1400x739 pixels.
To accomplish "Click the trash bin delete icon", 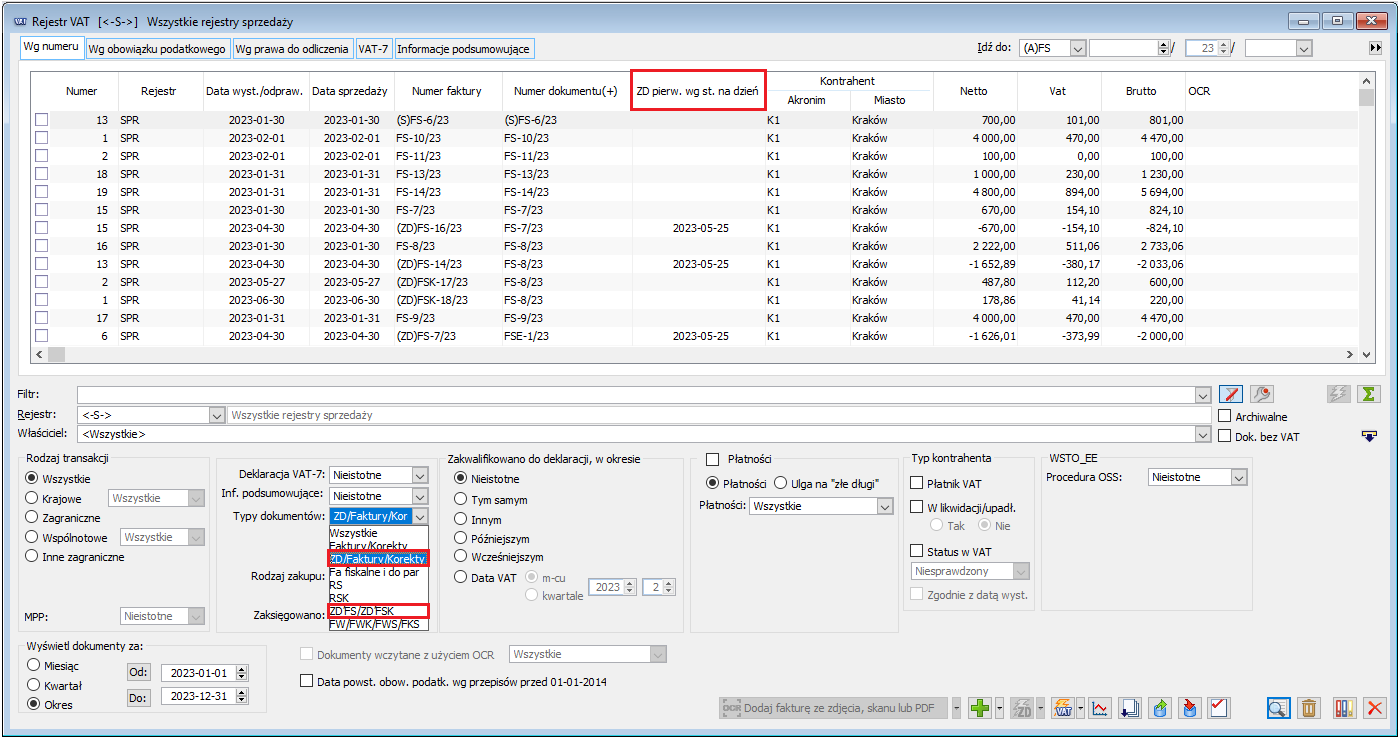I will pos(1308,708).
